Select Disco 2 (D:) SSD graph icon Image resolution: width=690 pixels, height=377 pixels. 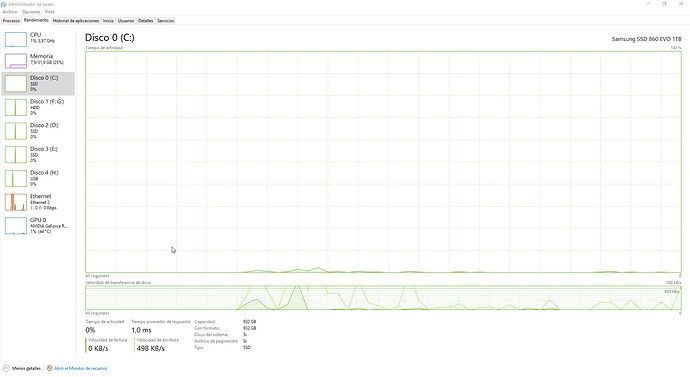click(x=16, y=131)
